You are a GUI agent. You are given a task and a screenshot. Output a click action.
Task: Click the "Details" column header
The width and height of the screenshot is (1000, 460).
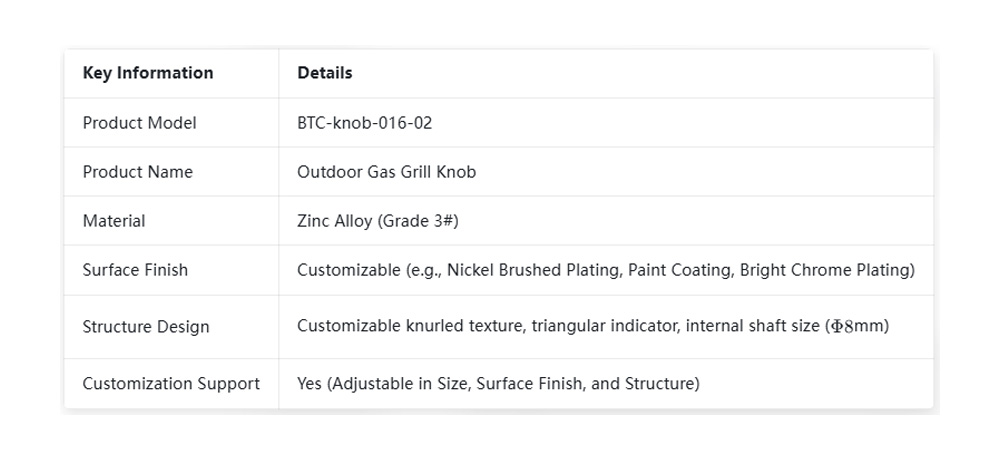325,73
